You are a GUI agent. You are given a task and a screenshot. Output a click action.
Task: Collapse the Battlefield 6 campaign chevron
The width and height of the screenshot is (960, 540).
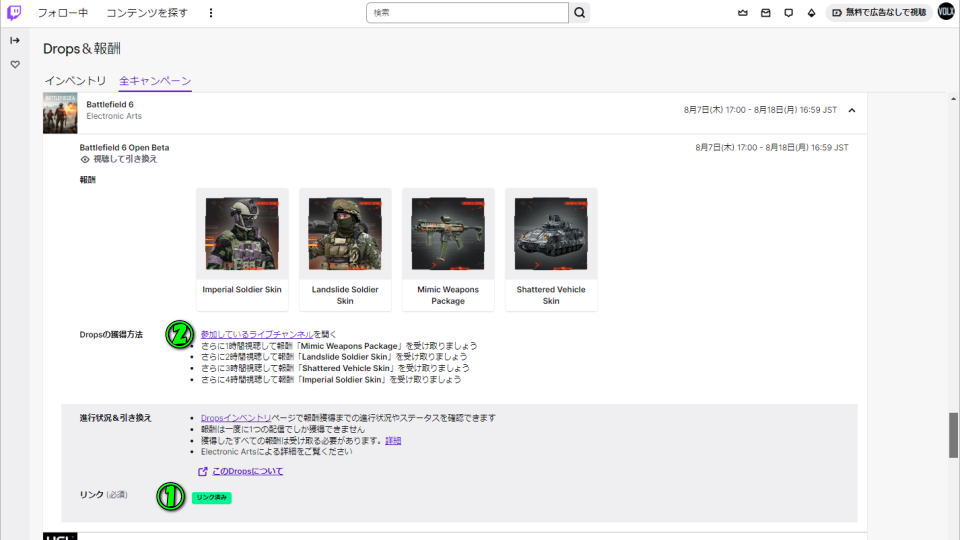click(x=852, y=110)
